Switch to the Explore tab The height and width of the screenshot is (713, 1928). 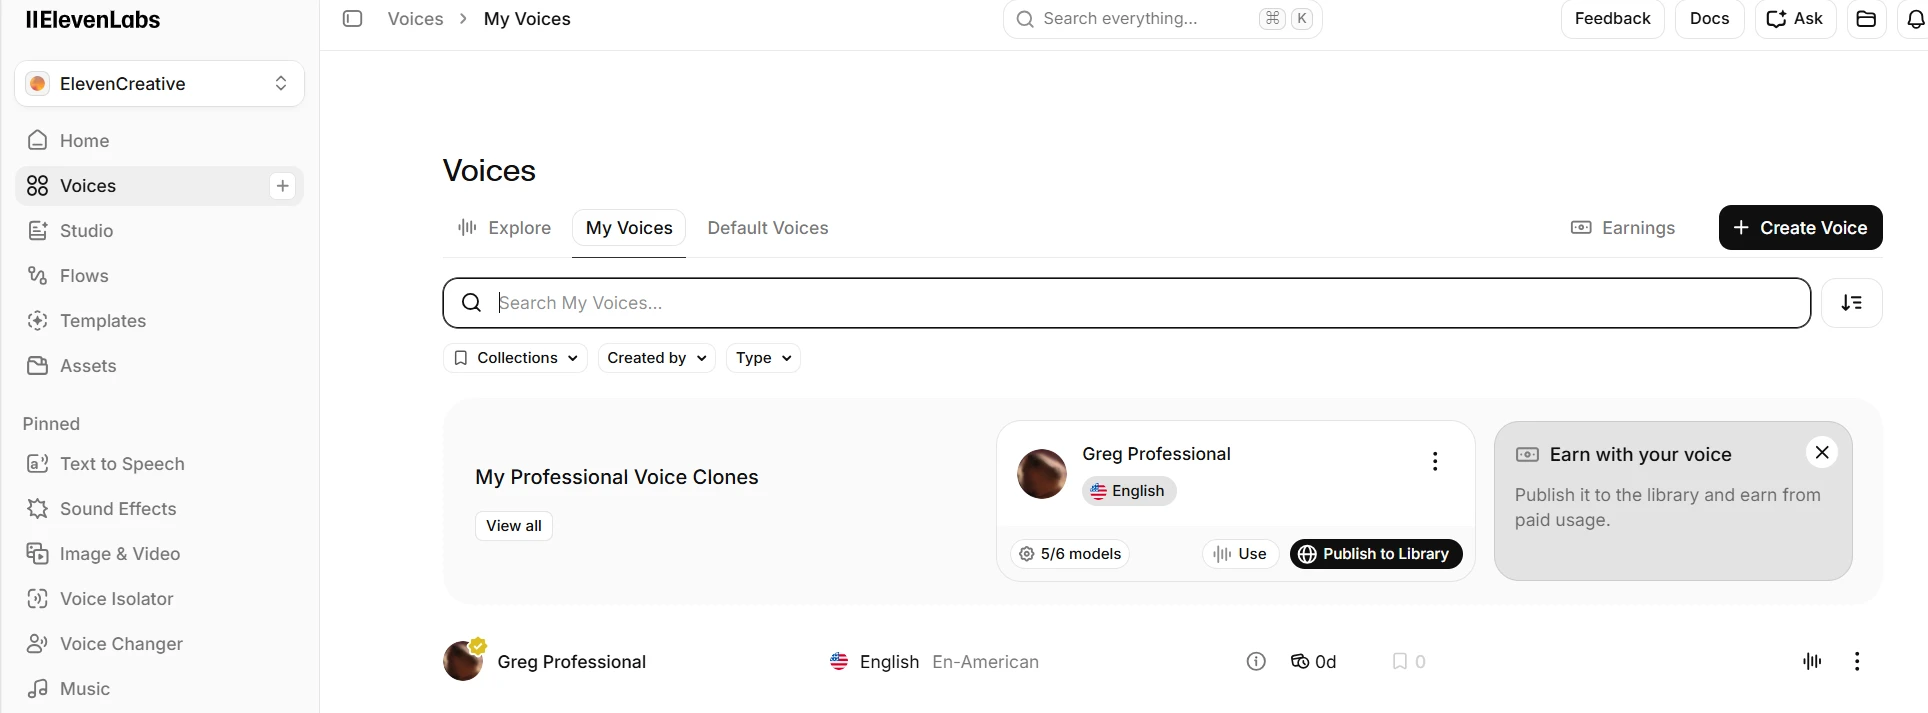click(504, 228)
